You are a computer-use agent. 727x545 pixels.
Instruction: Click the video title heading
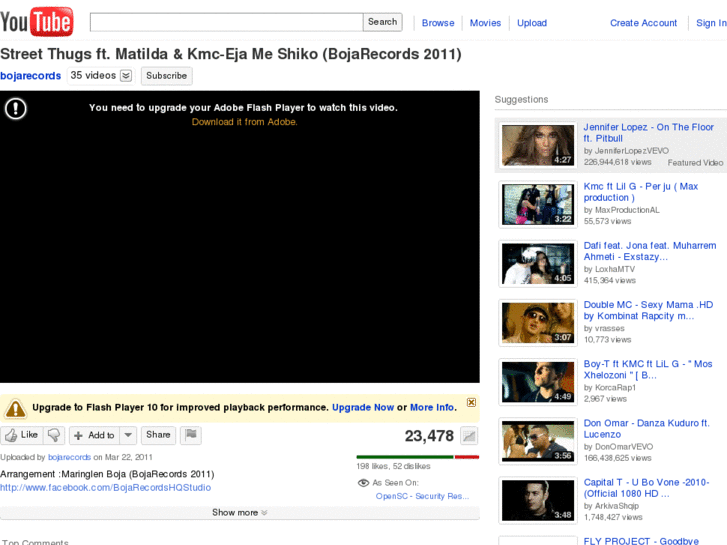click(230, 54)
